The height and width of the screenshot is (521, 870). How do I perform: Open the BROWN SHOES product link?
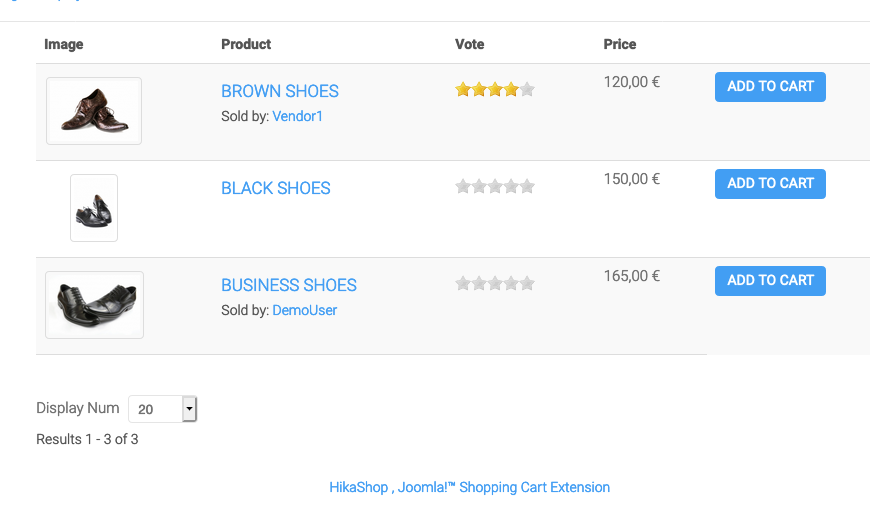coord(280,91)
